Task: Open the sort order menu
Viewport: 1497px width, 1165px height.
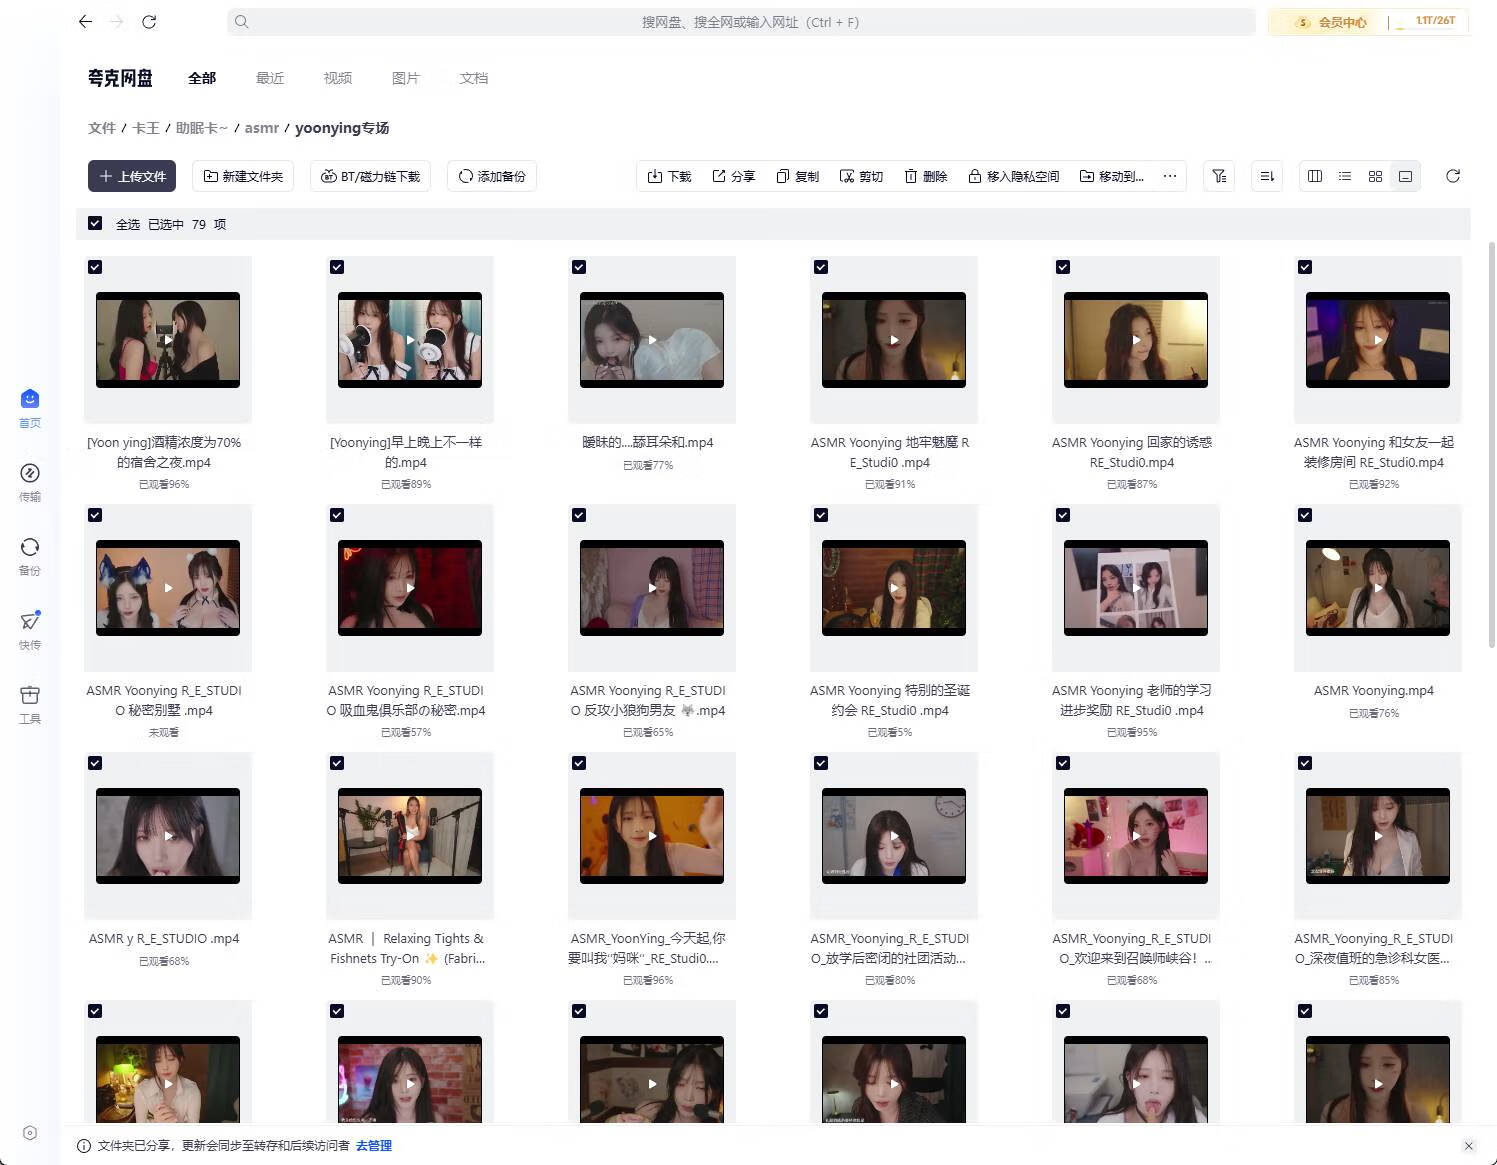Action: (x=1267, y=176)
